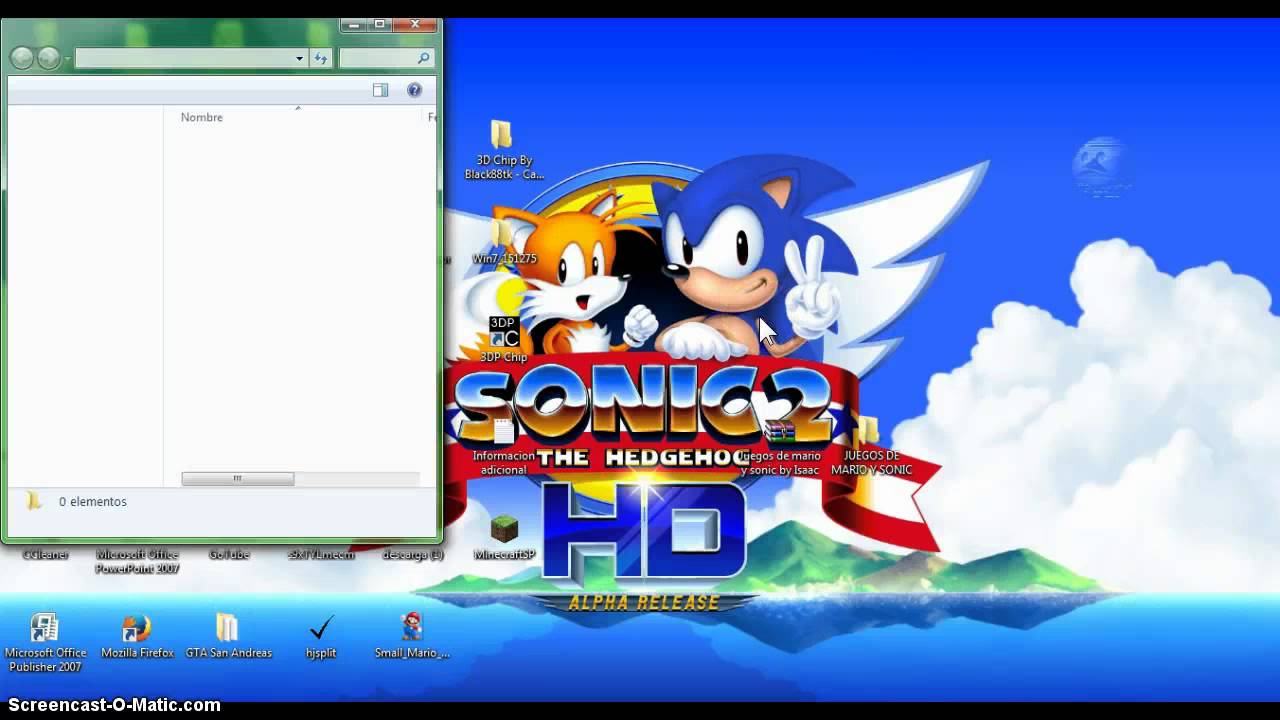Screen dimensions: 1280x720
Task: Toggle the Explorer preview pane button
Action: [380, 90]
